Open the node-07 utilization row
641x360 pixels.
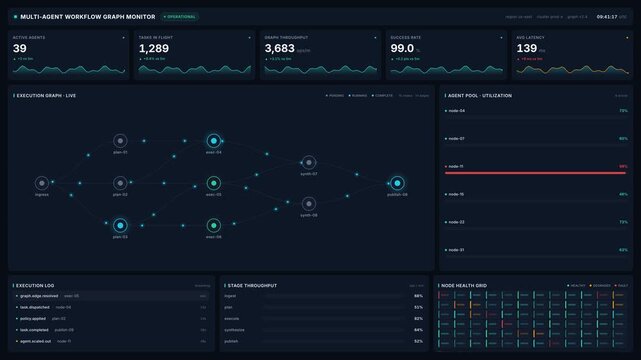(536, 141)
